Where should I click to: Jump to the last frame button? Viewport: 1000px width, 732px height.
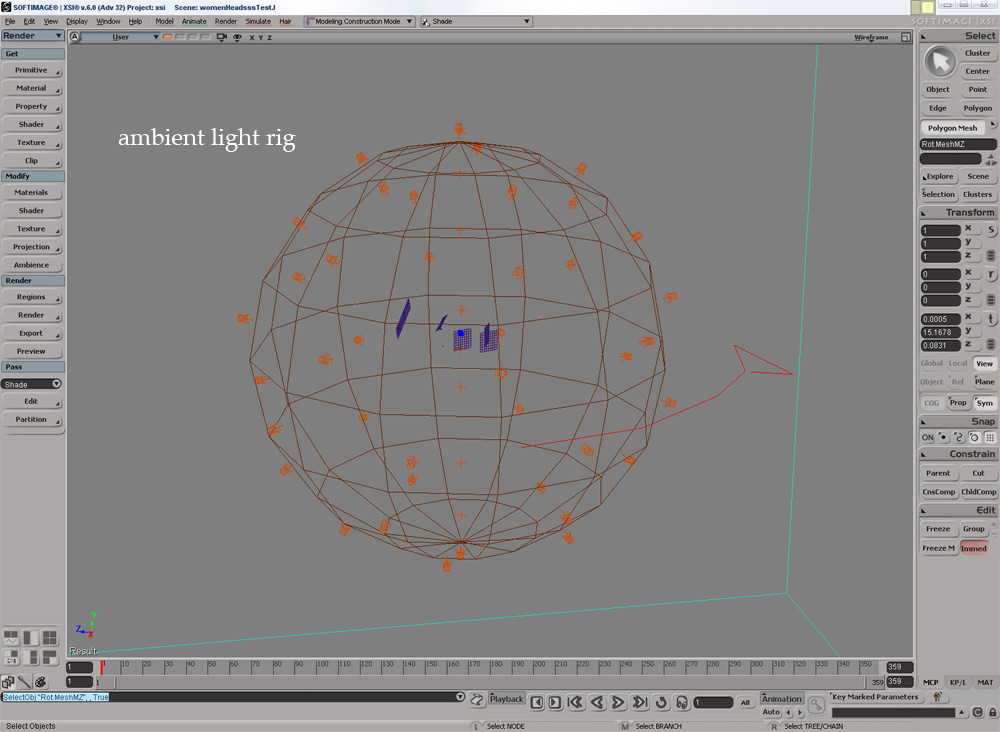(640, 702)
